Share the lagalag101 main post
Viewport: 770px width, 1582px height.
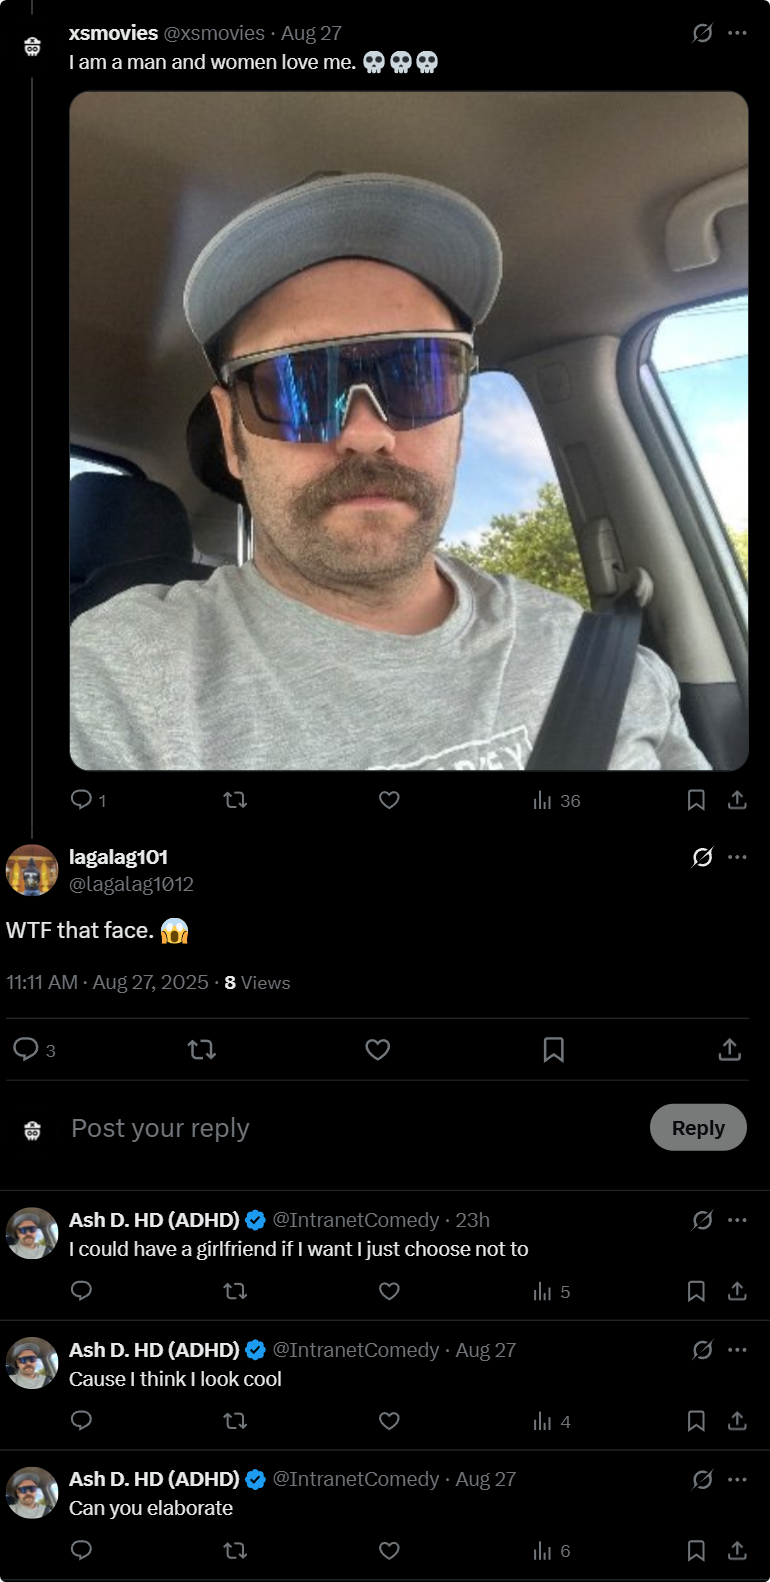(x=729, y=1049)
